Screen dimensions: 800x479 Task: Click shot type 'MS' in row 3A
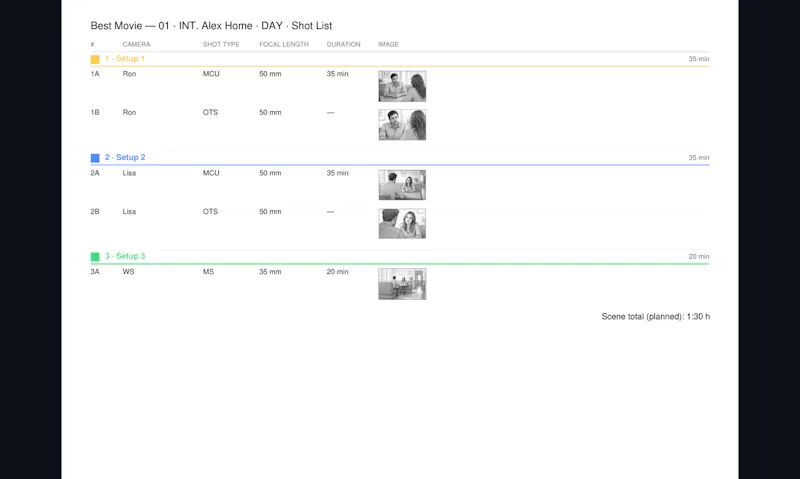click(x=208, y=272)
